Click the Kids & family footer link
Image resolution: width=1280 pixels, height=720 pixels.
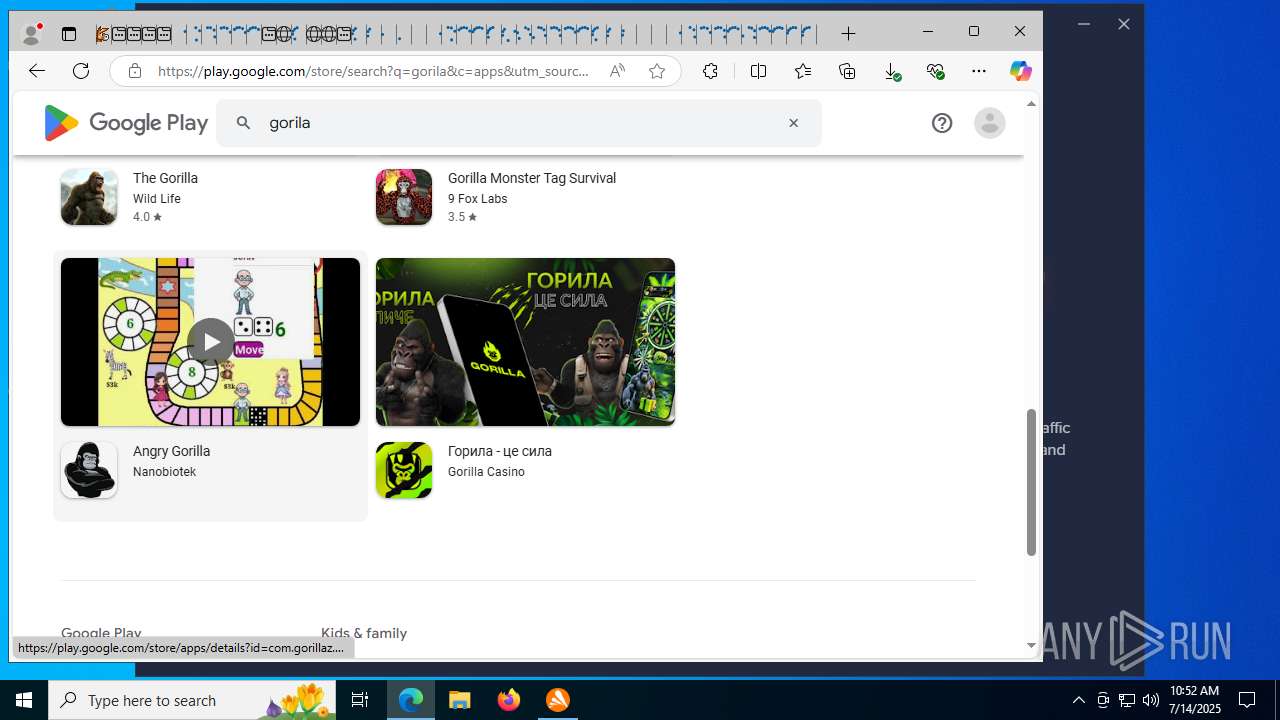(x=364, y=633)
